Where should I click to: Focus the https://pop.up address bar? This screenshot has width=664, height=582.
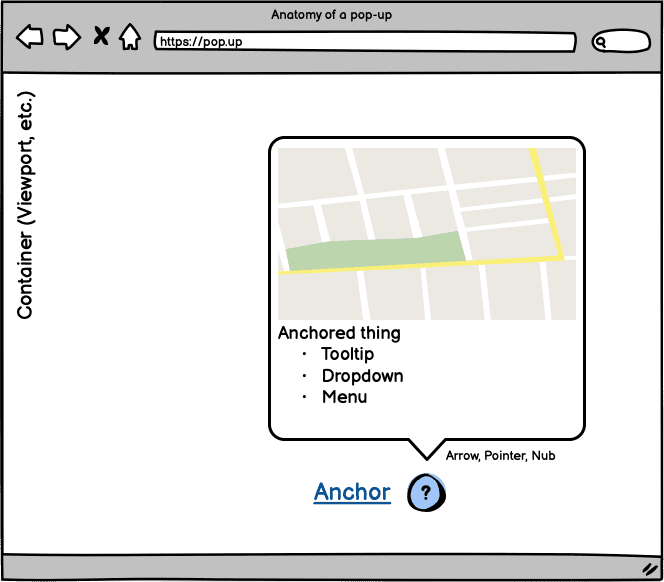365,42
